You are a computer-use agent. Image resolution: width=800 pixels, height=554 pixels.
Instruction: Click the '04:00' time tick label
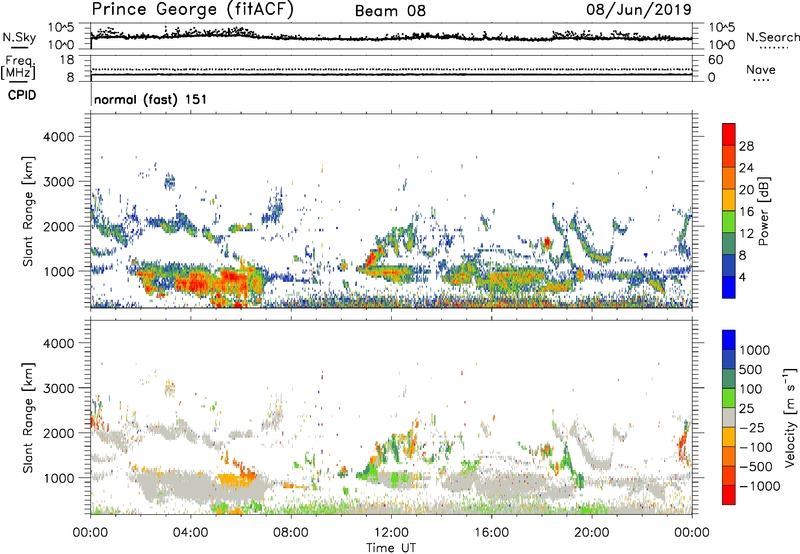(x=190, y=533)
